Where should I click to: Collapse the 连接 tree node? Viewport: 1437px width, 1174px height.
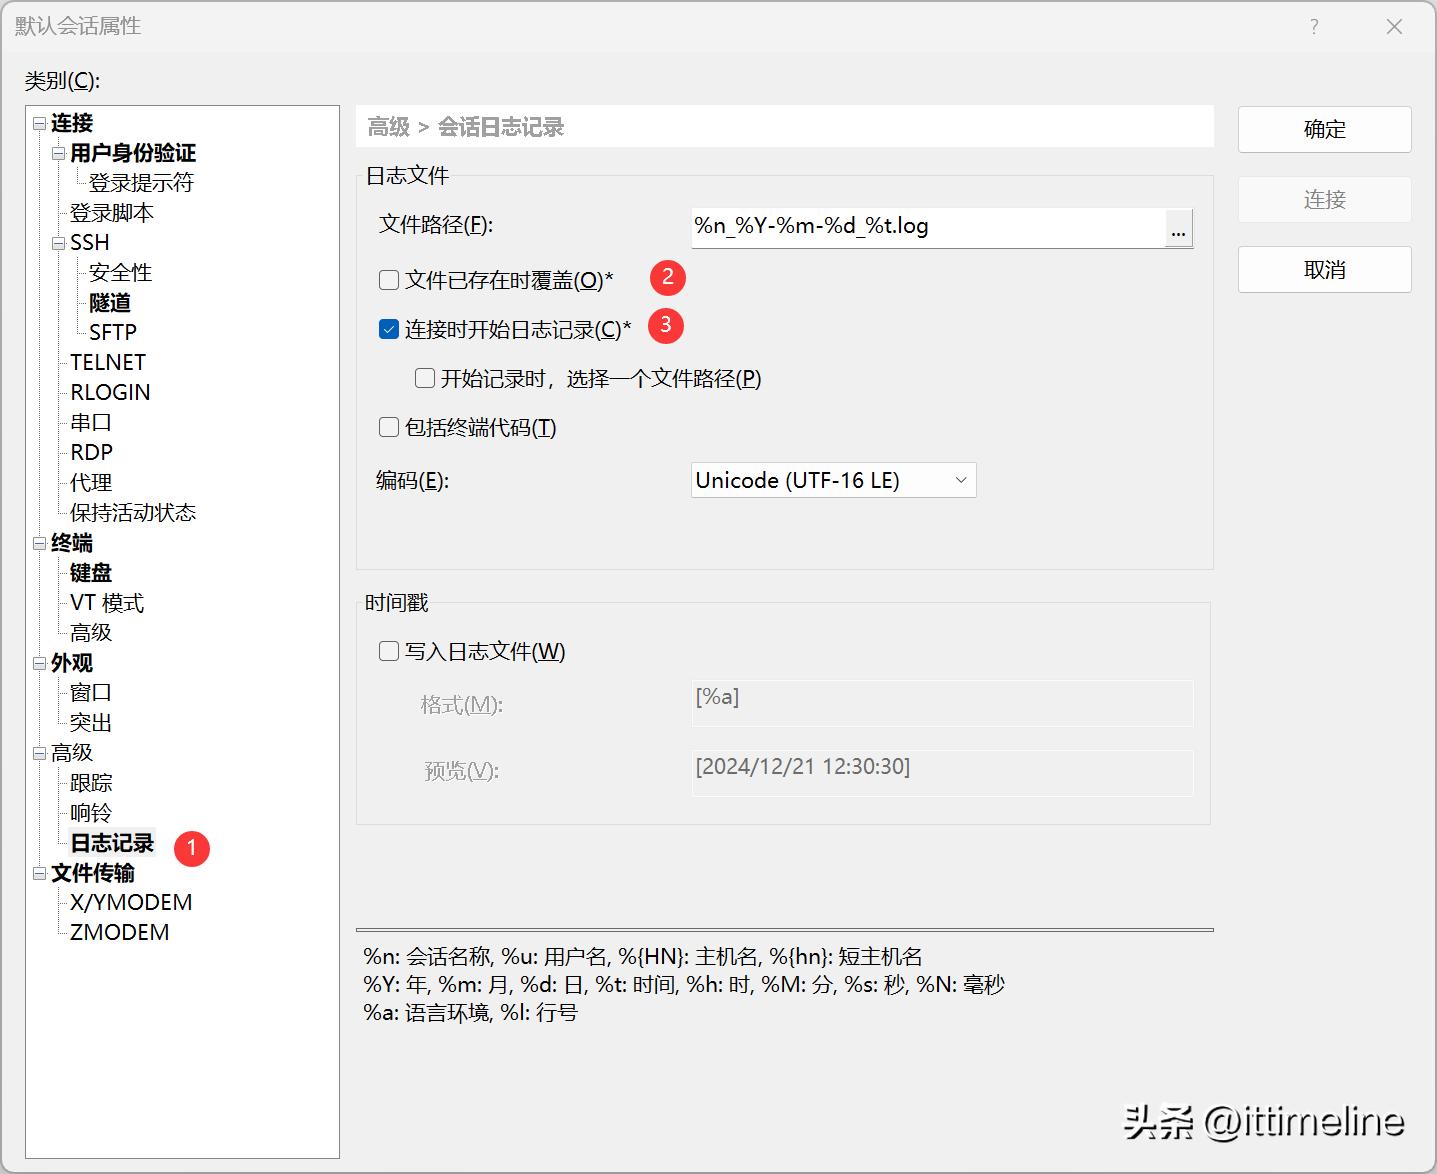pyautogui.click(x=39, y=124)
